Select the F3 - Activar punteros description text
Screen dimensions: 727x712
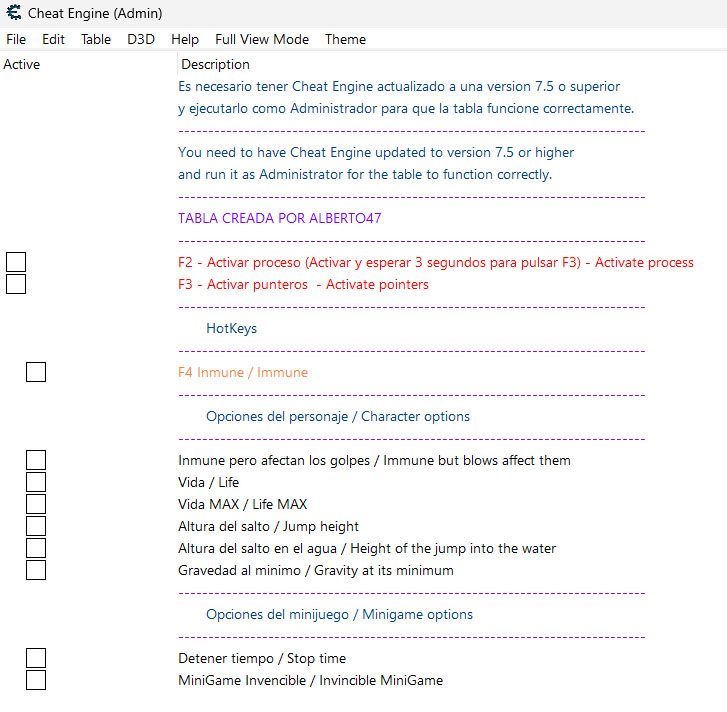(x=303, y=284)
